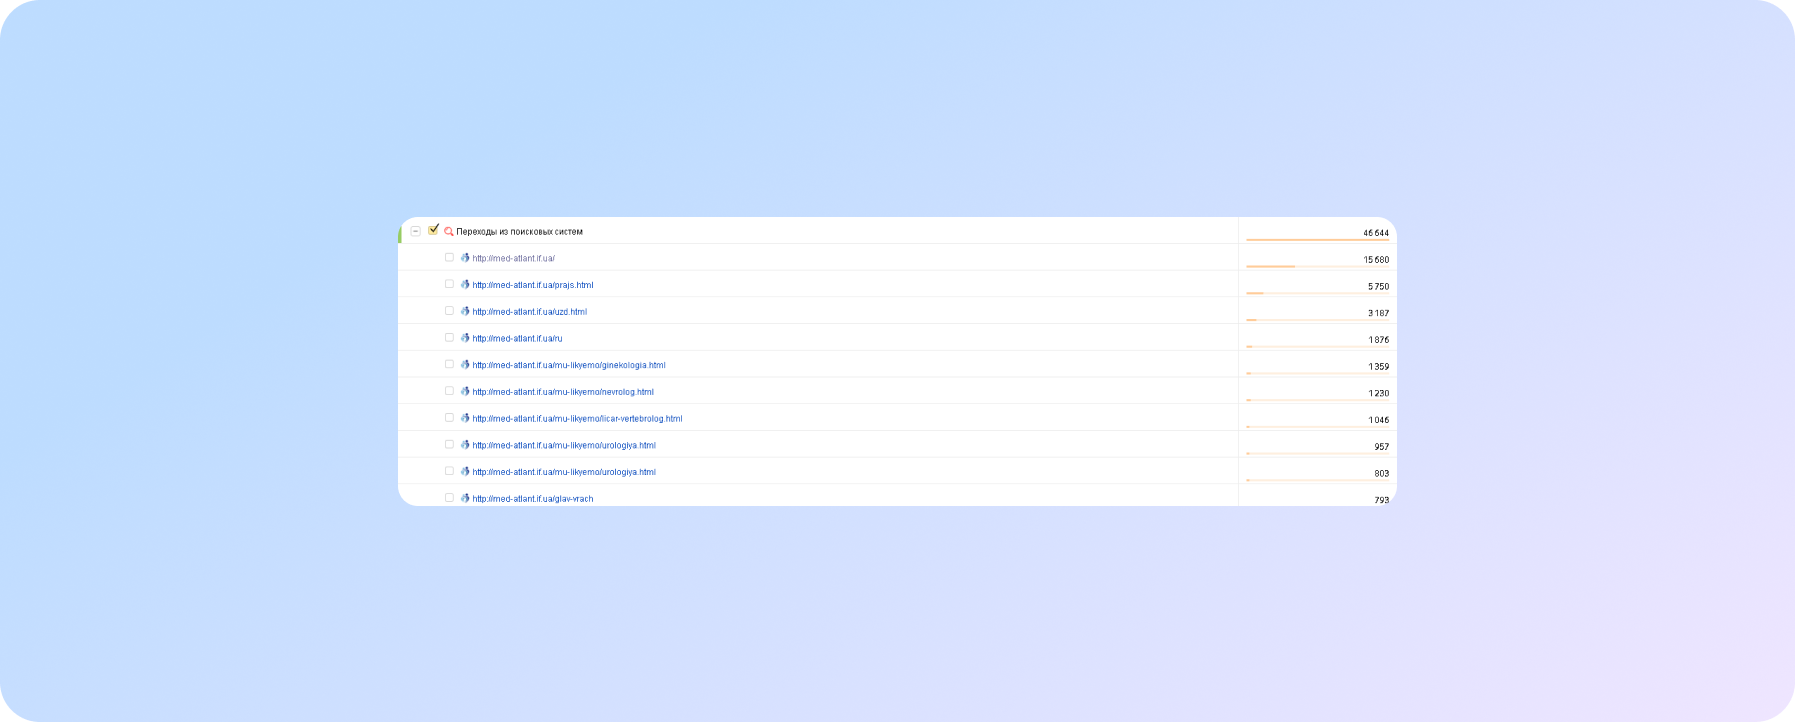Viewport: 1795px width, 722px height.
Task: Tick the checkbox for http://med-atlant.if.ua/ row
Action: click(449, 257)
